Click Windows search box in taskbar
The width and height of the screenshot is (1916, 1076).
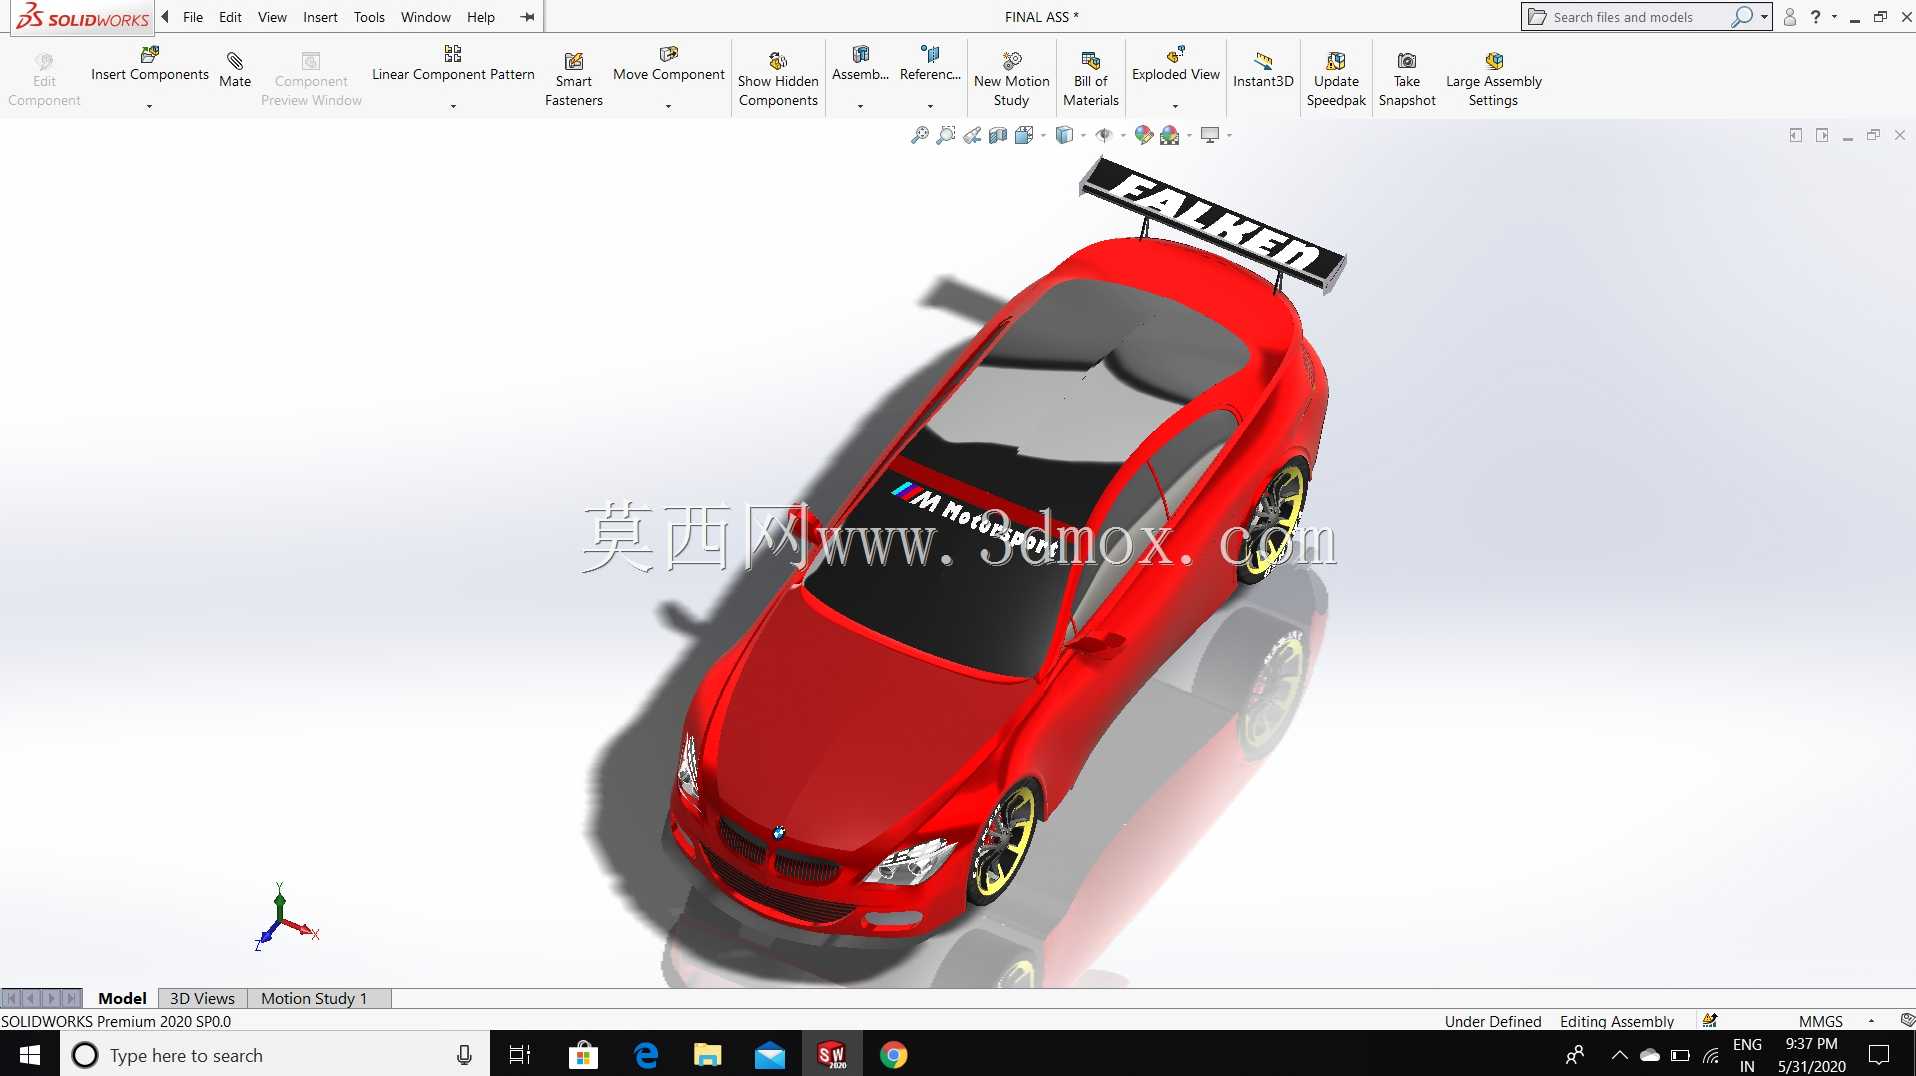click(x=275, y=1055)
